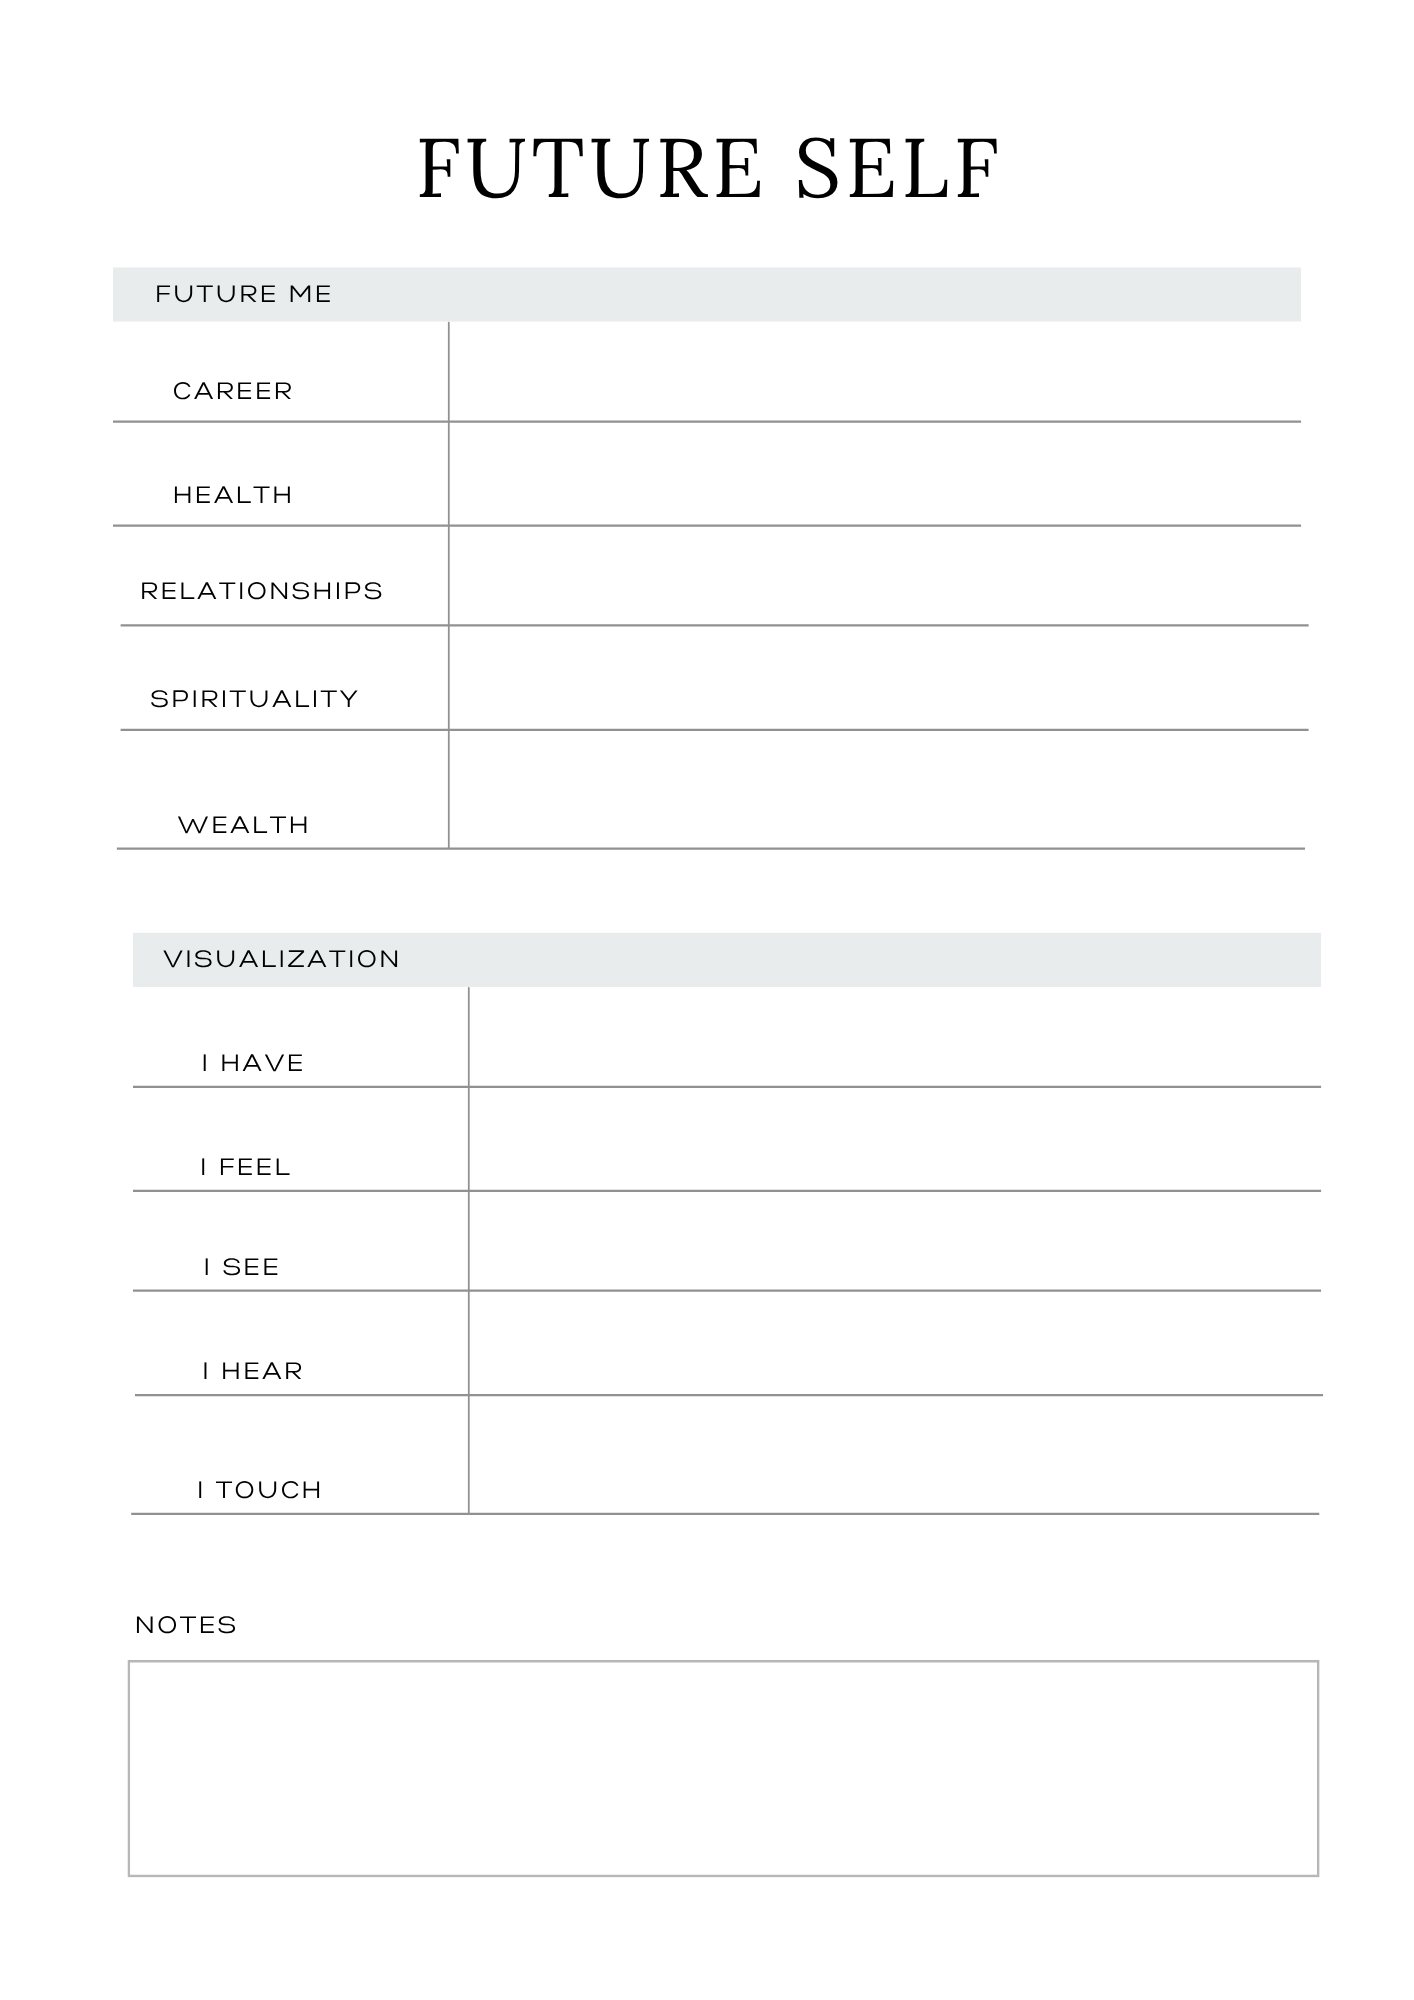Select the VISUALIZATION section header

pos(281,959)
